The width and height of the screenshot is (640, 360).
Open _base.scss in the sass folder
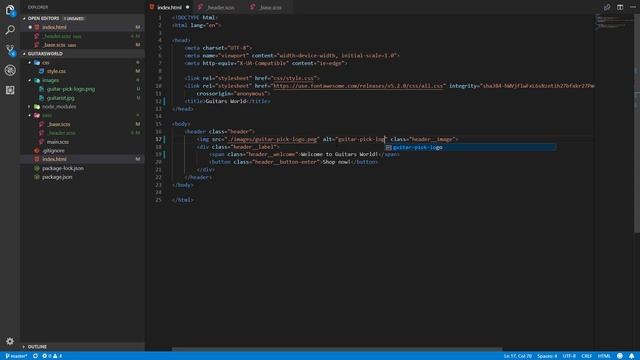coord(59,124)
